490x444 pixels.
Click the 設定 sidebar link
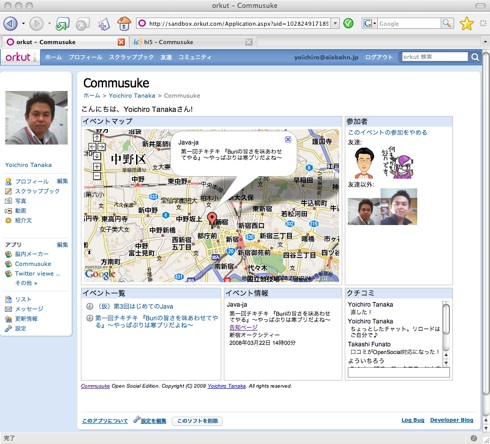[20, 329]
